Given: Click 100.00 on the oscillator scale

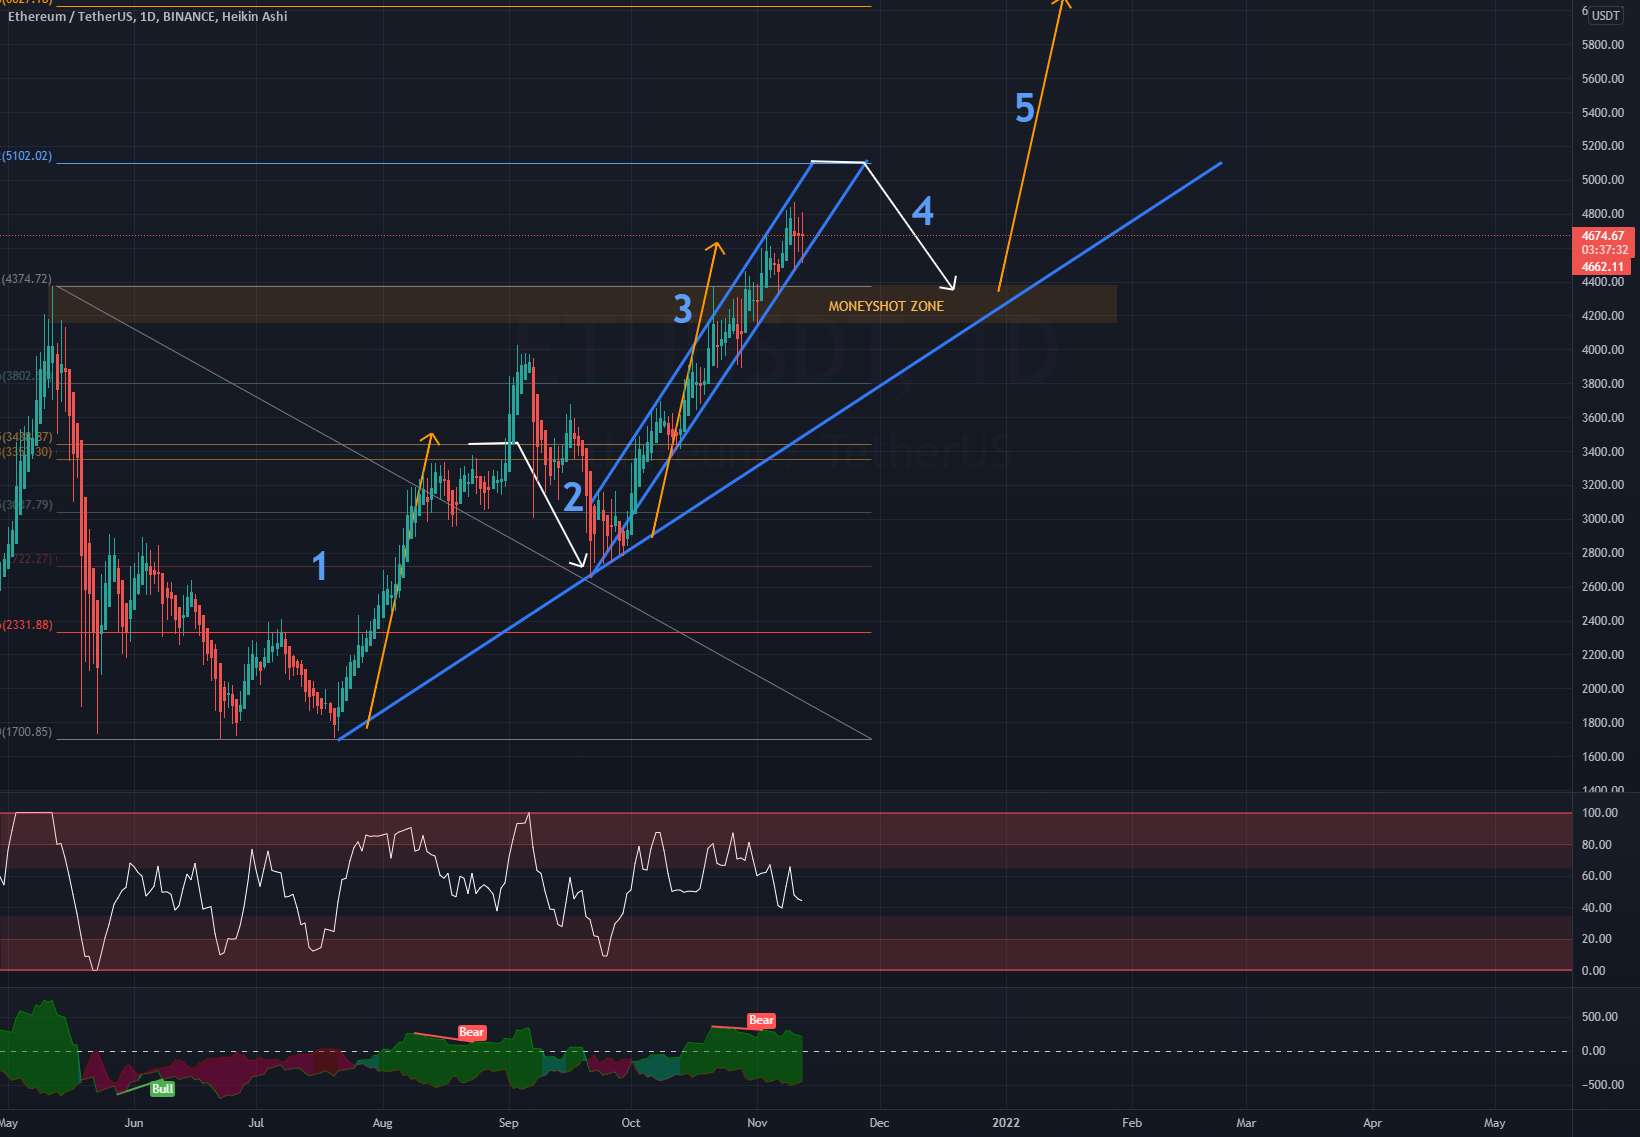Looking at the screenshot, I should pyautogui.click(x=1600, y=813).
